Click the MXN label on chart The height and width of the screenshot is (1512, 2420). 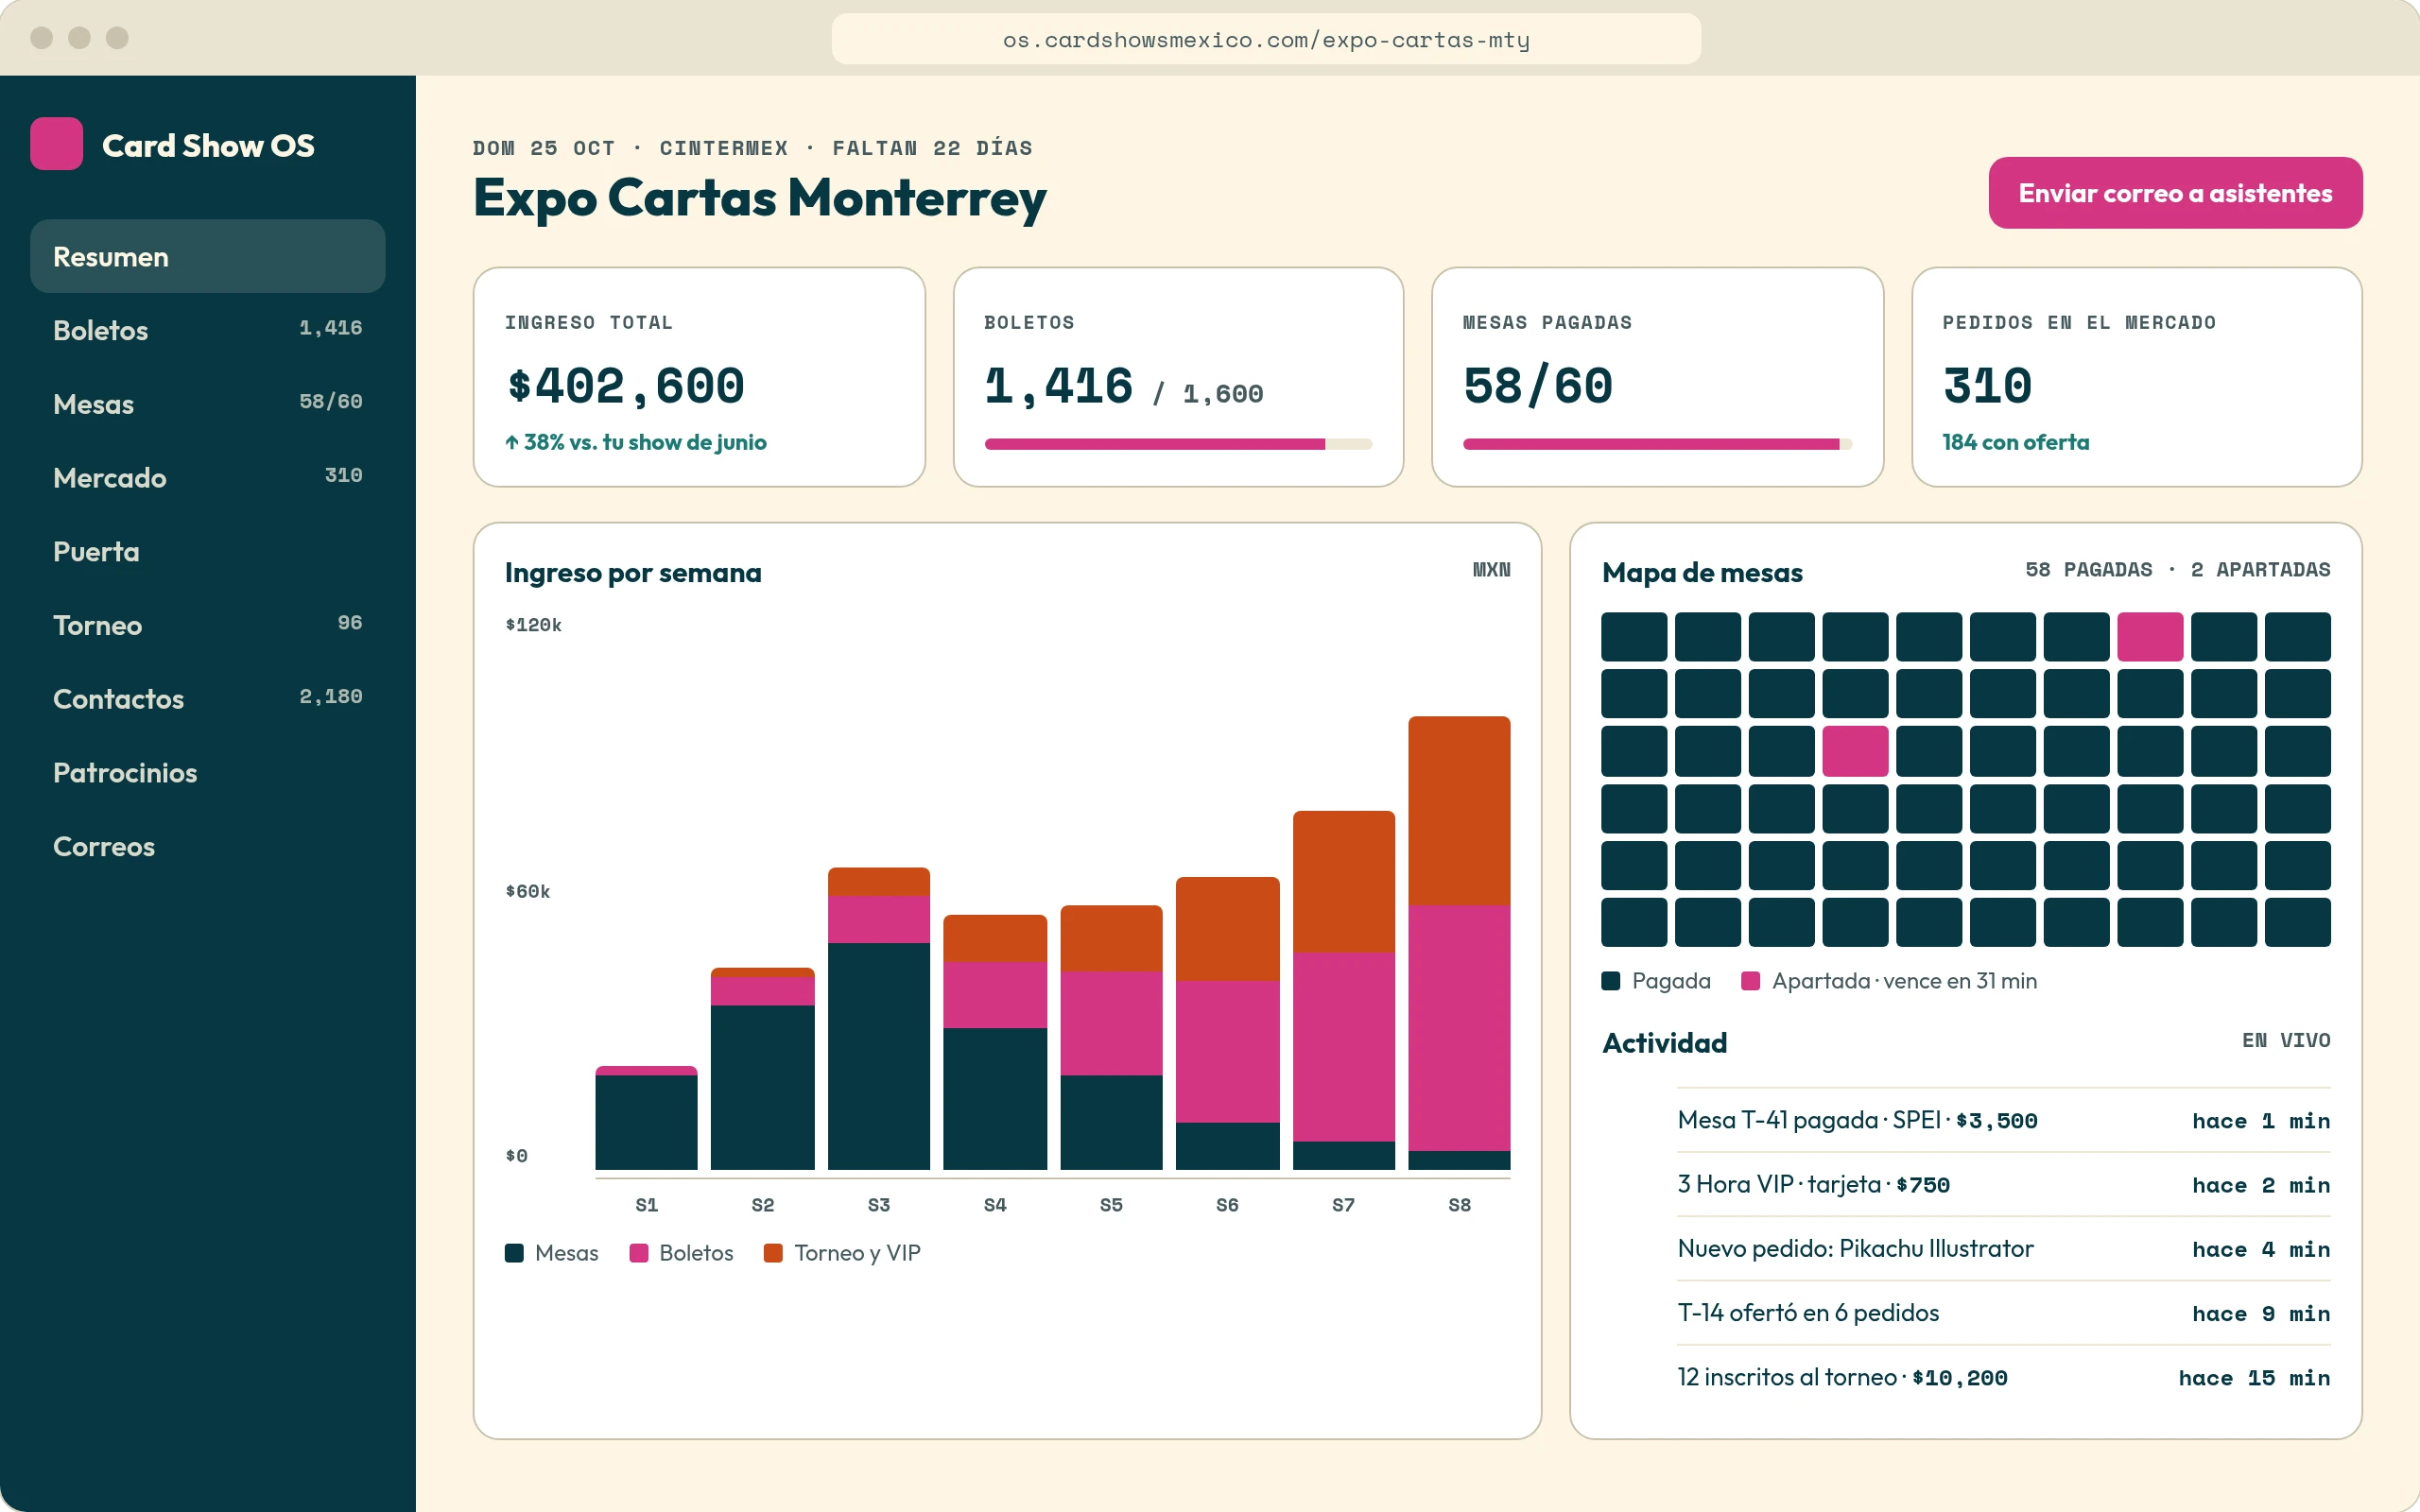pyautogui.click(x=1491, y=569)
